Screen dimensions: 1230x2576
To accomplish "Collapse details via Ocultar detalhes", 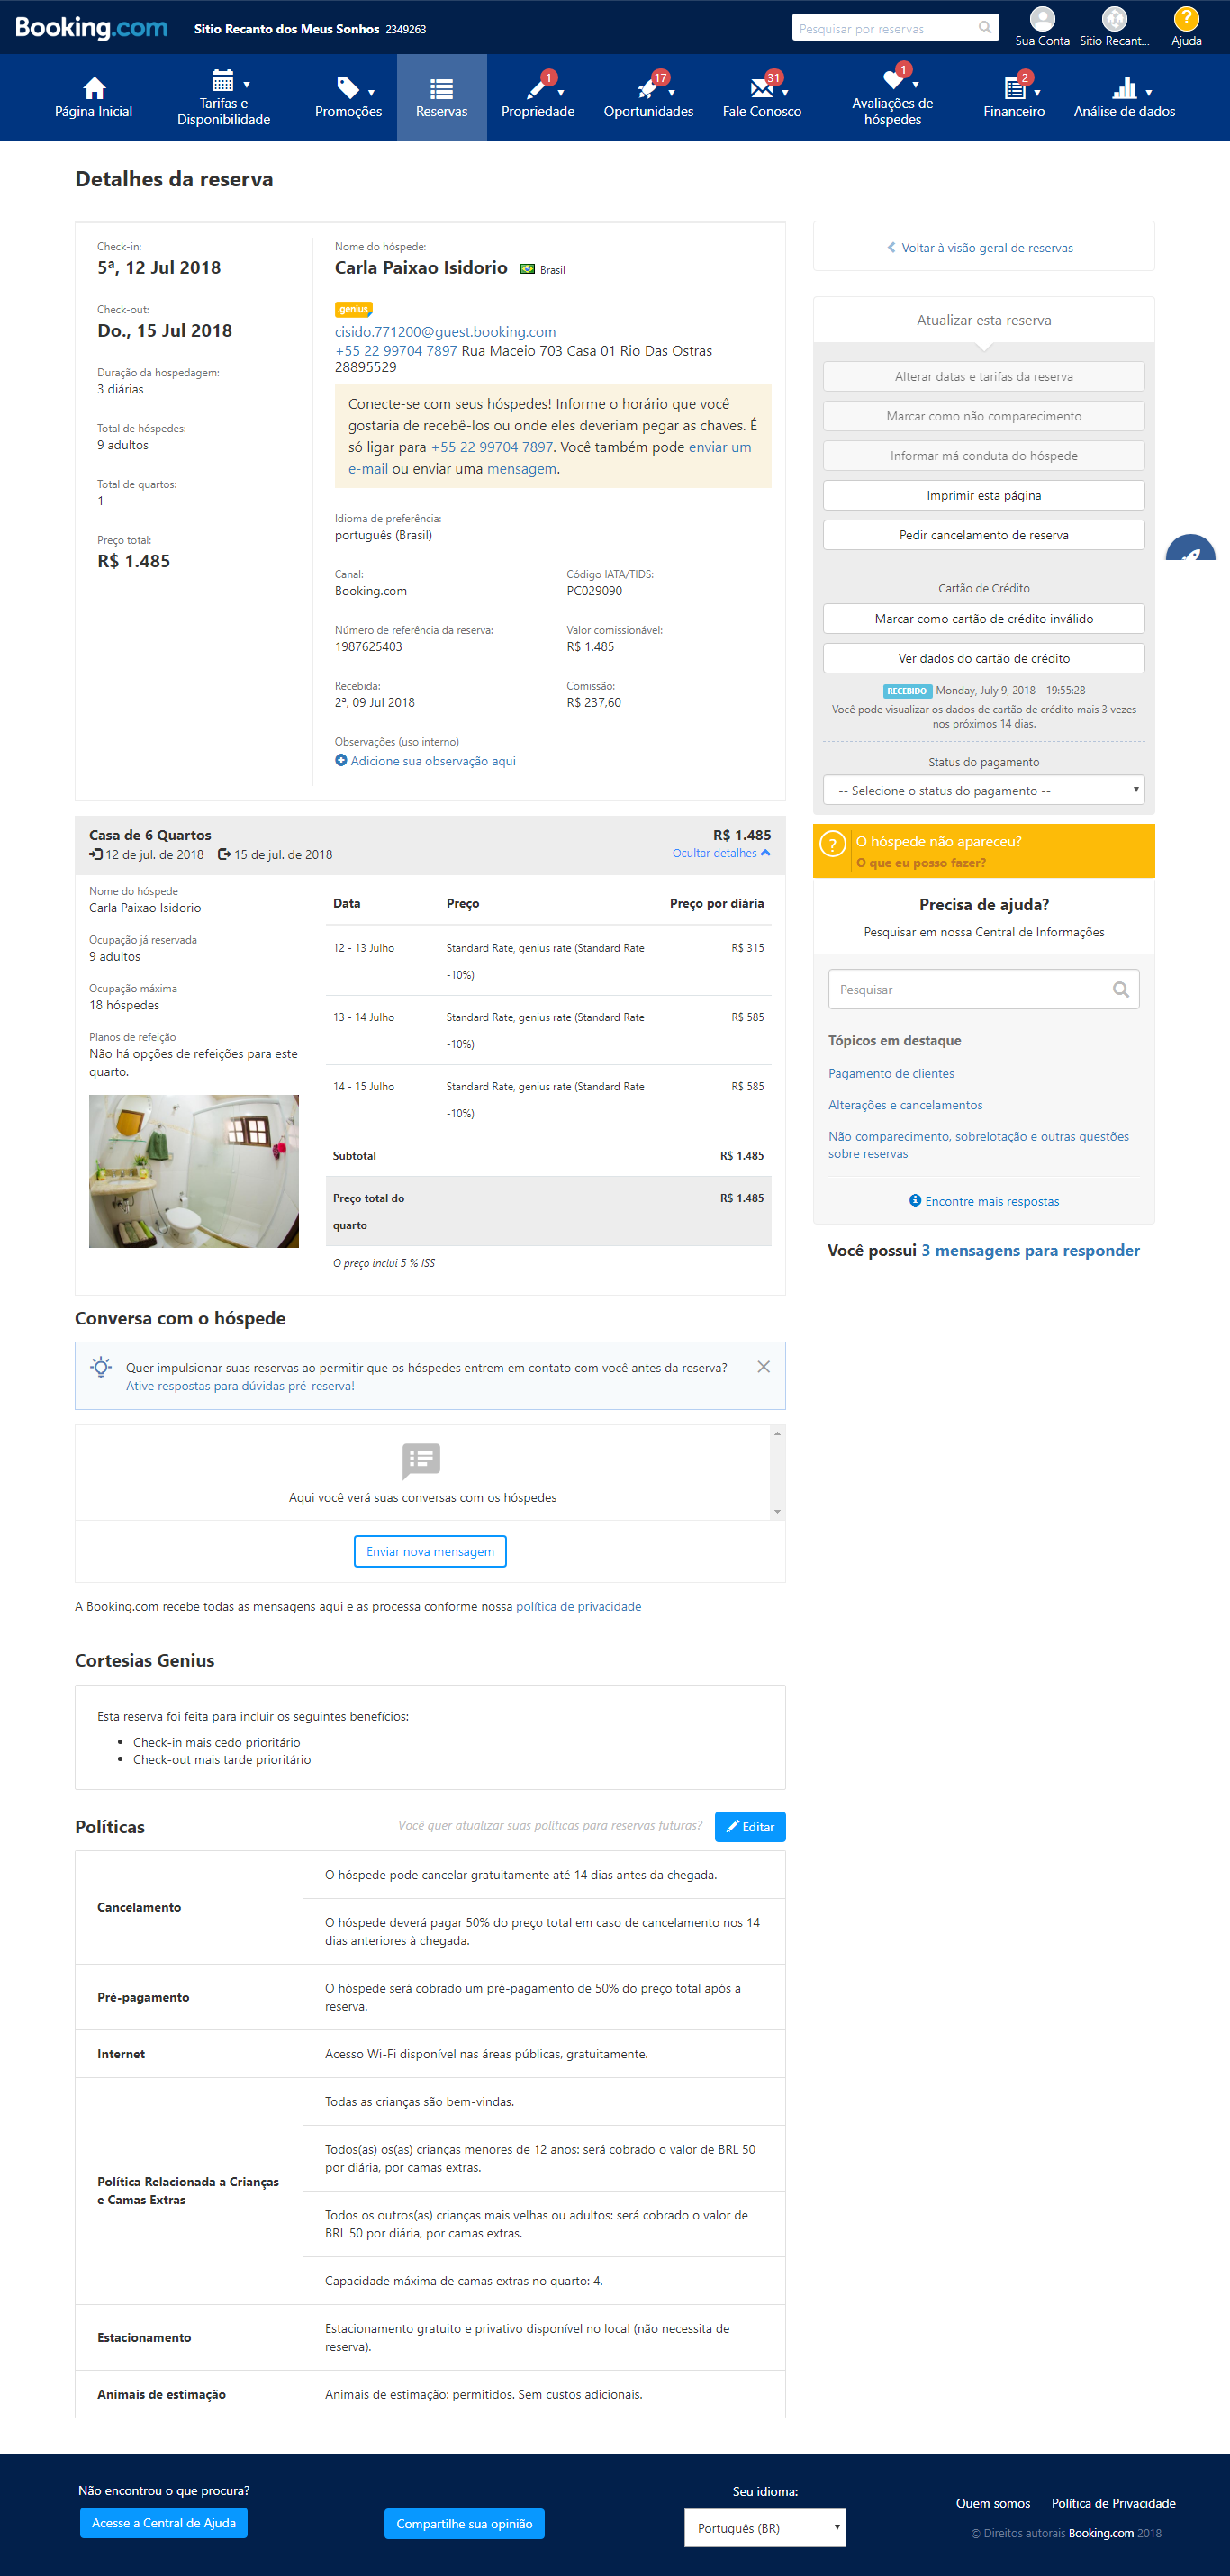I will pyautogui.click(x=721, y=853).
